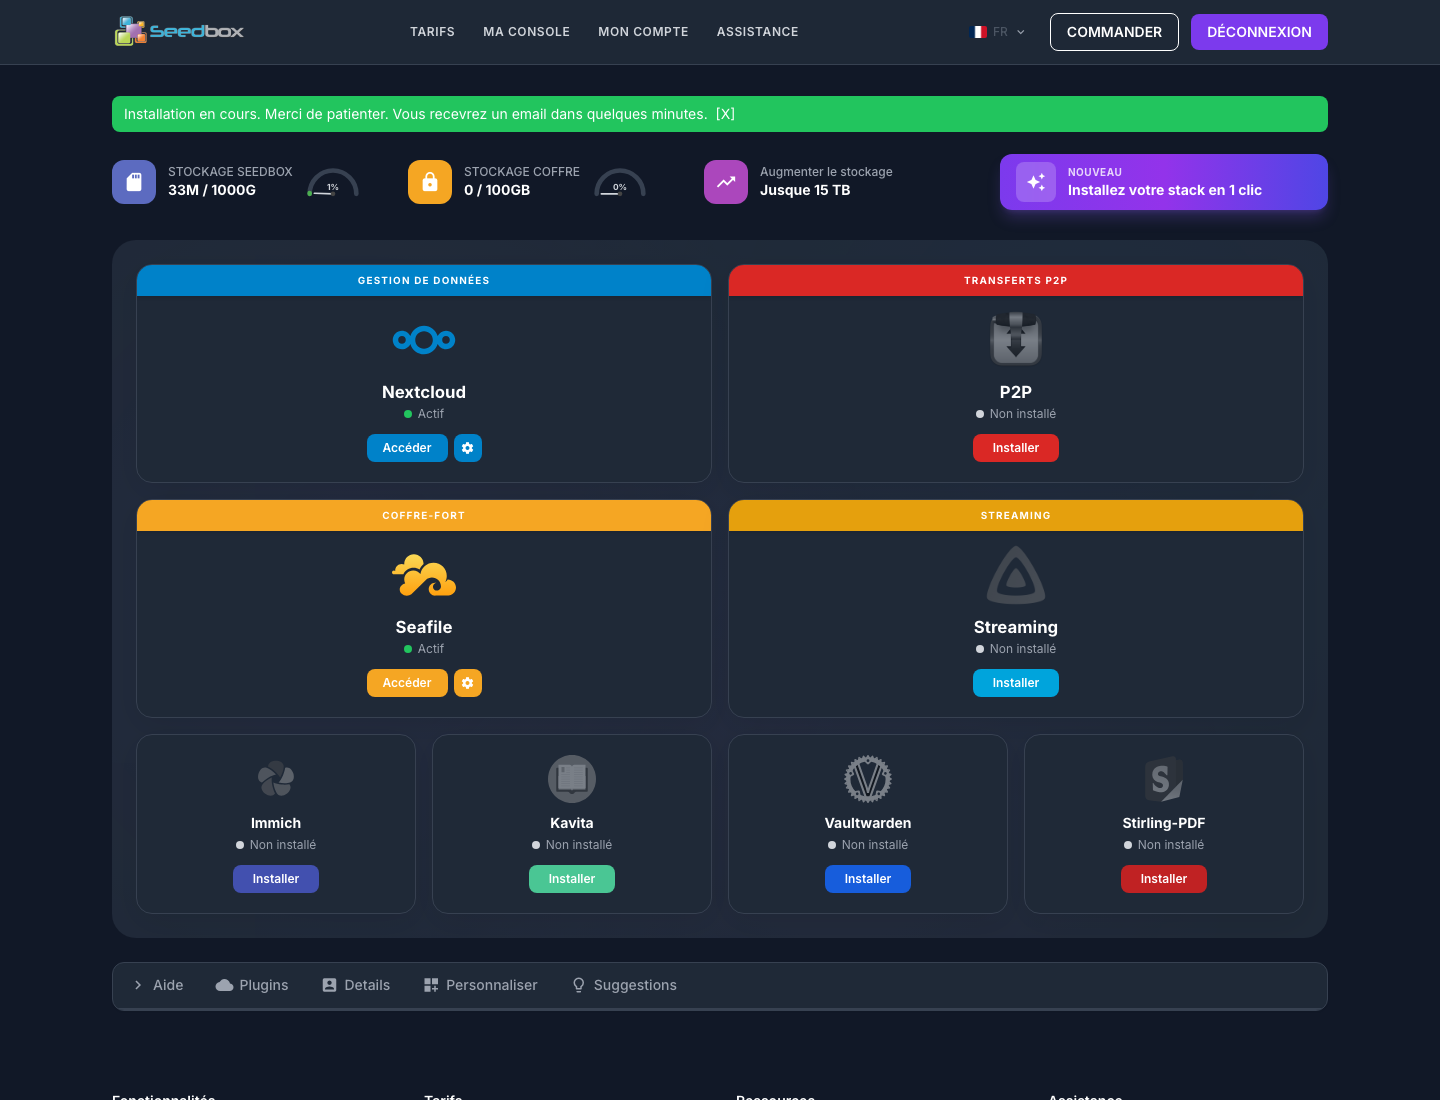Image resolution: width=1440 pixels, height=1100 pixels.
Task: Open the Assistance menu
Action: point(757,32)
